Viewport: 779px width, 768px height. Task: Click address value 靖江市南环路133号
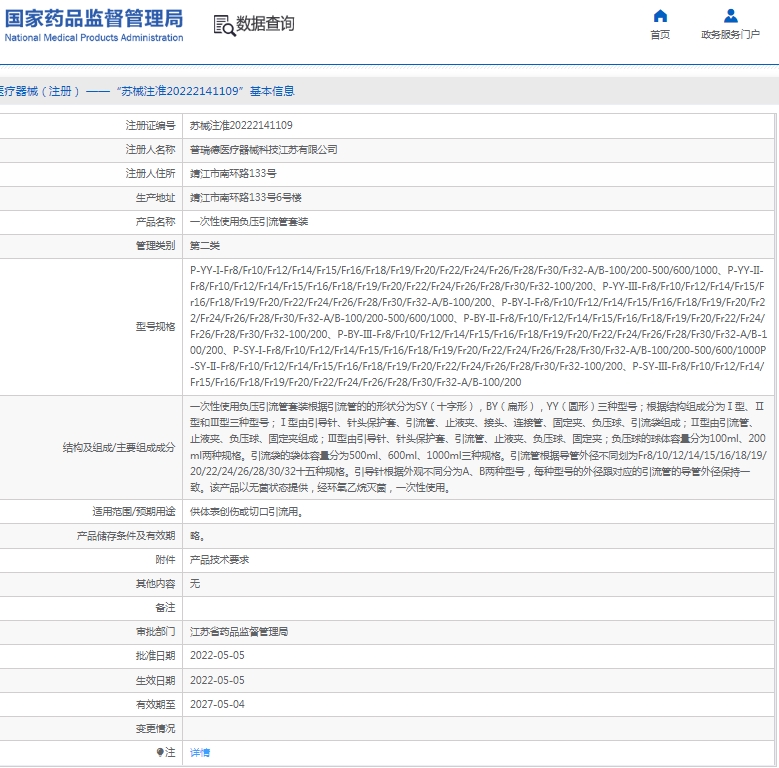click(233, 173)
